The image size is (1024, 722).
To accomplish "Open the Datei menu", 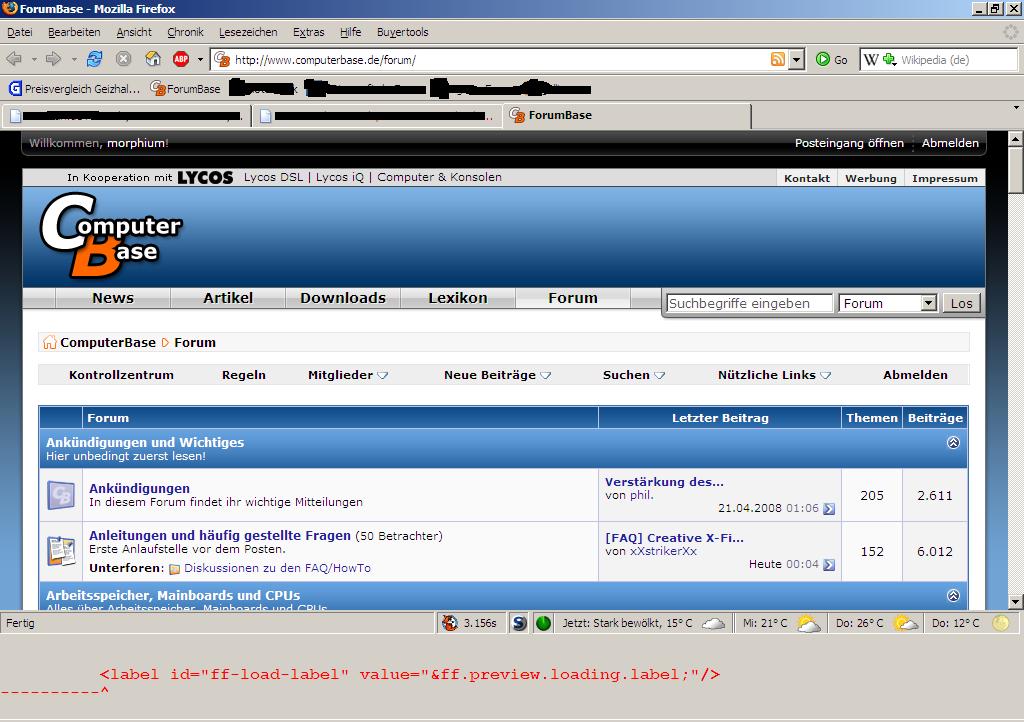I will click(20, 32).
